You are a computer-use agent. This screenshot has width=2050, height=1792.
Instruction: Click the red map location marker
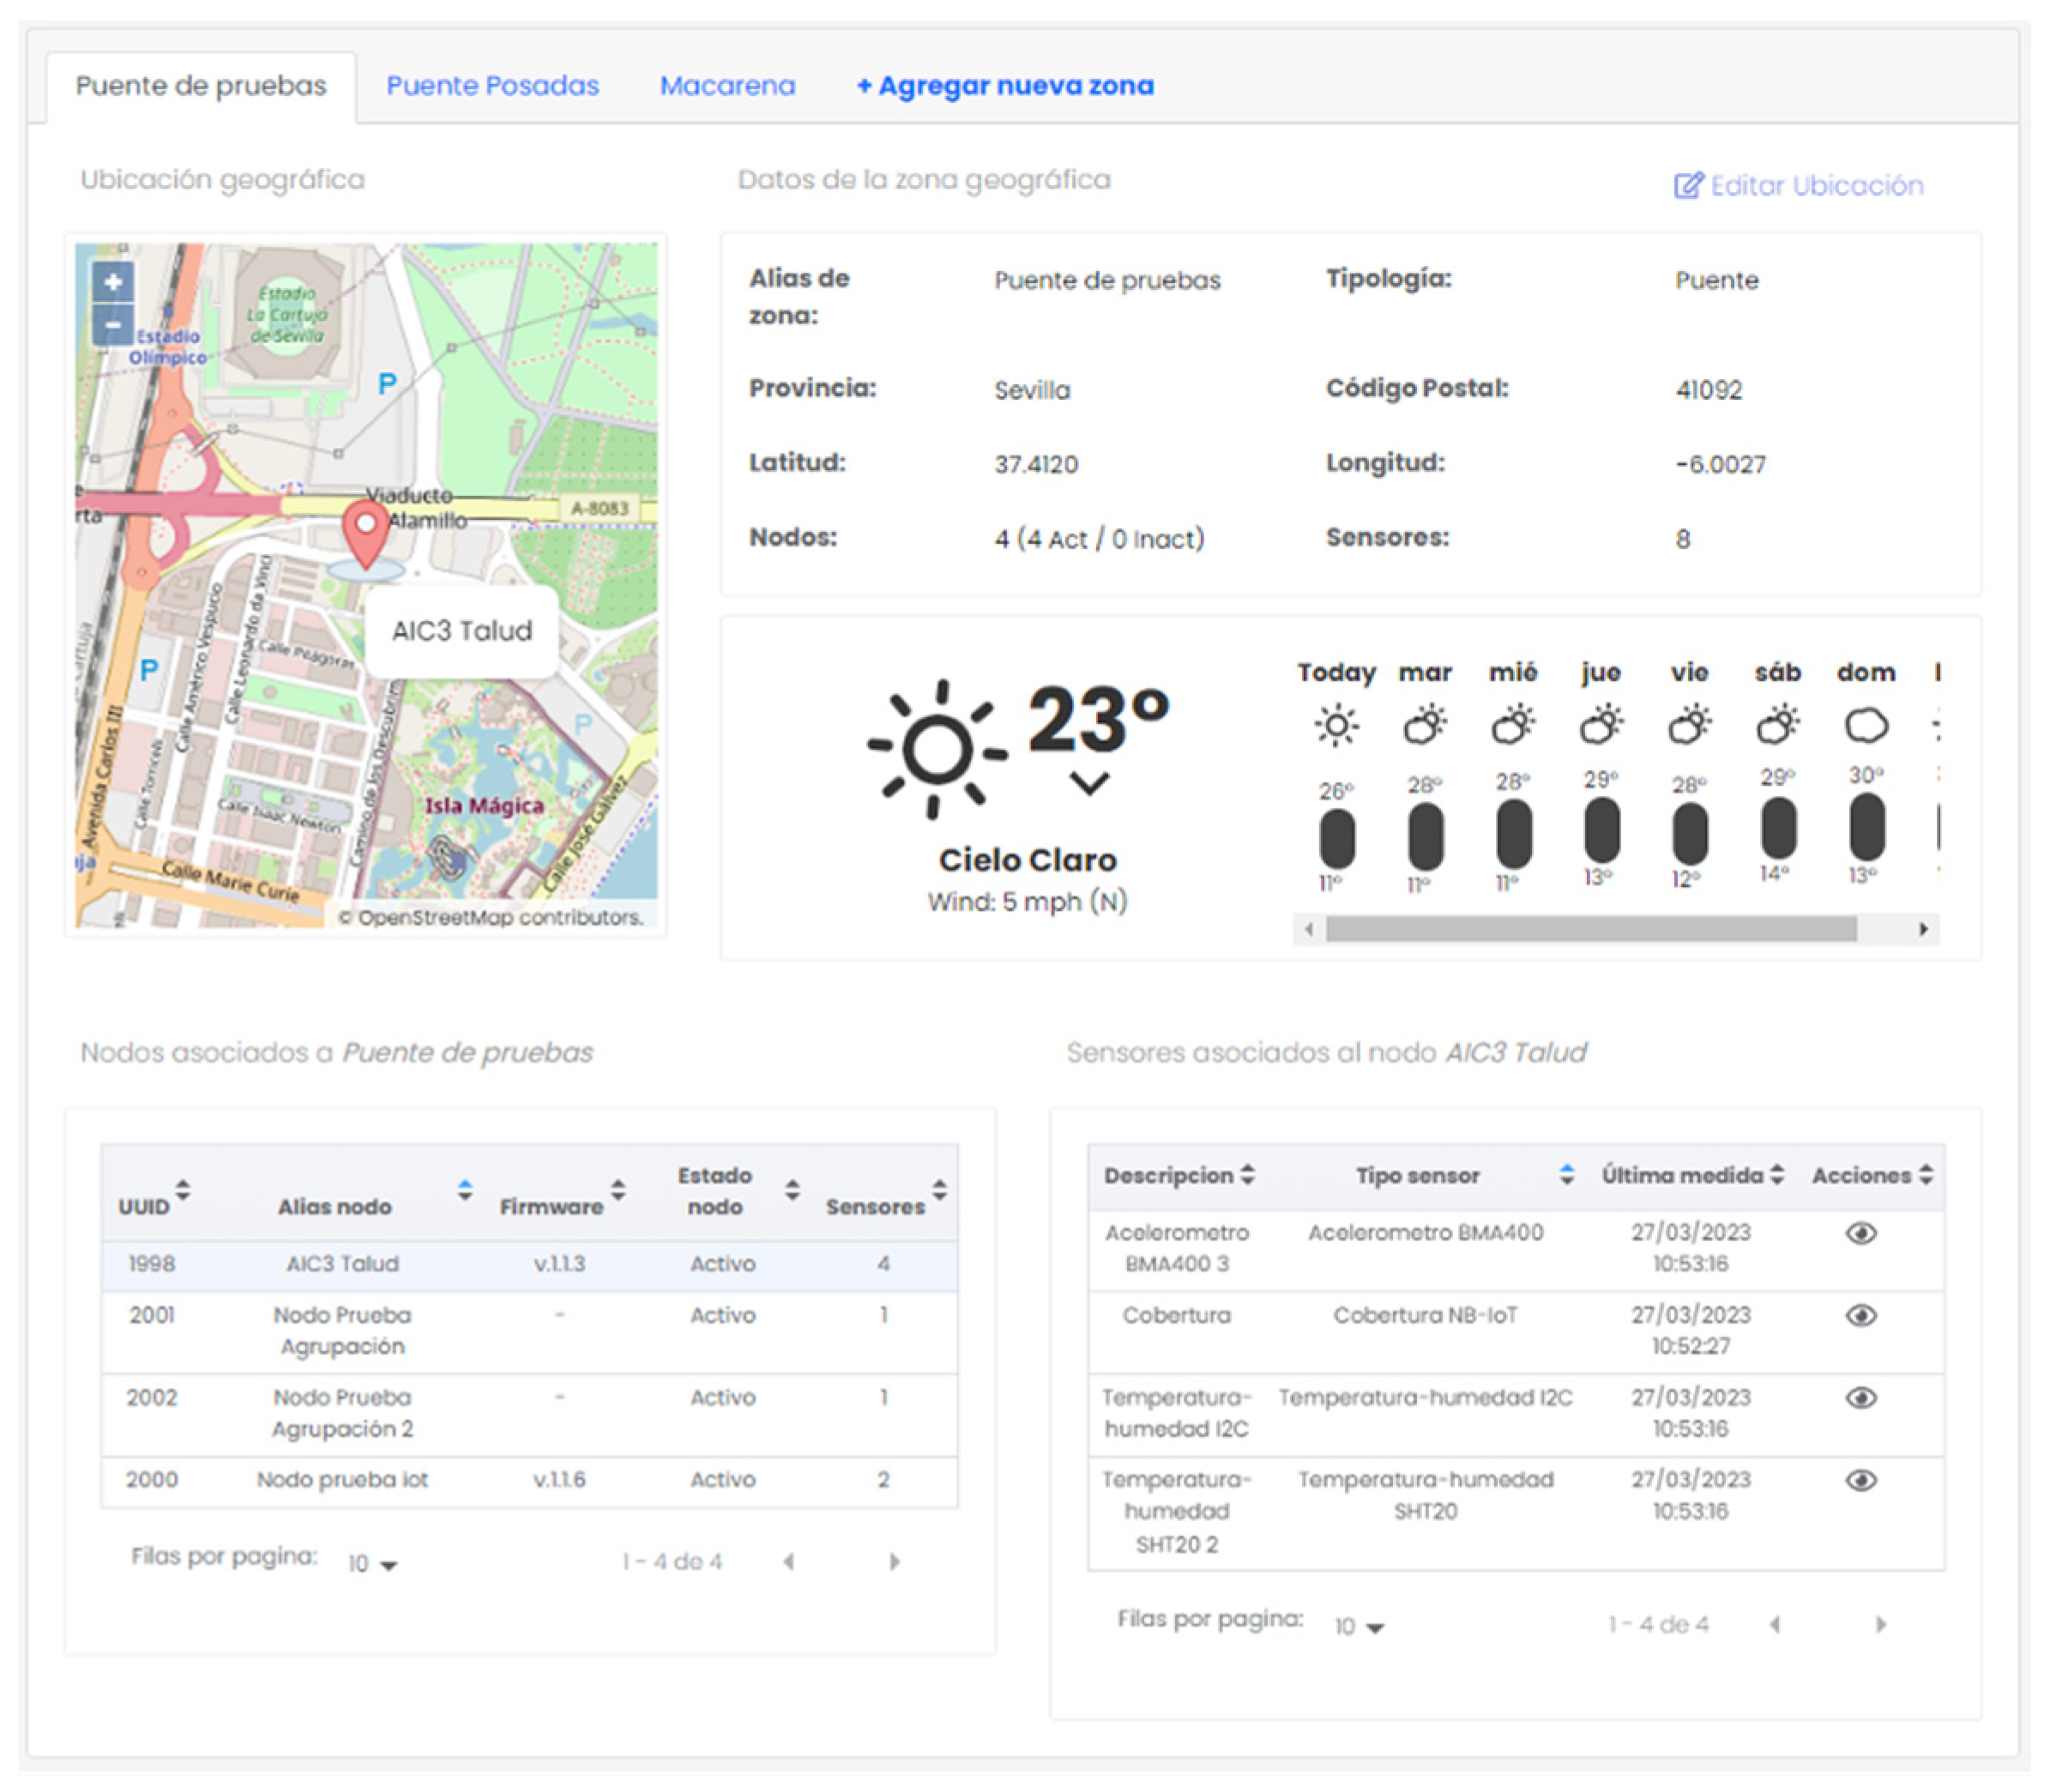[x=366, y=531]
